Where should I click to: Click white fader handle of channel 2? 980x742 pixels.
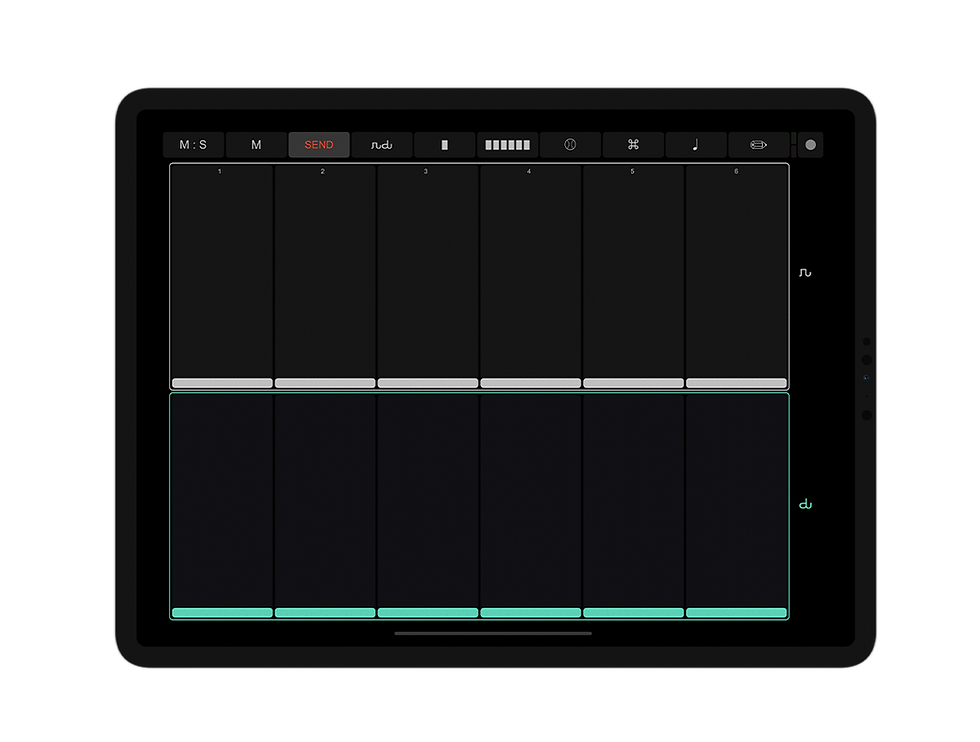[x=325, y=383]
